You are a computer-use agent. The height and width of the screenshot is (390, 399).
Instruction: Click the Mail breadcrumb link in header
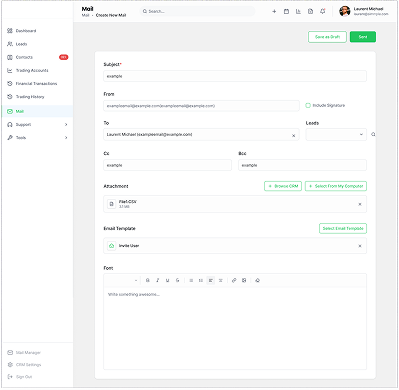[85, 15]
